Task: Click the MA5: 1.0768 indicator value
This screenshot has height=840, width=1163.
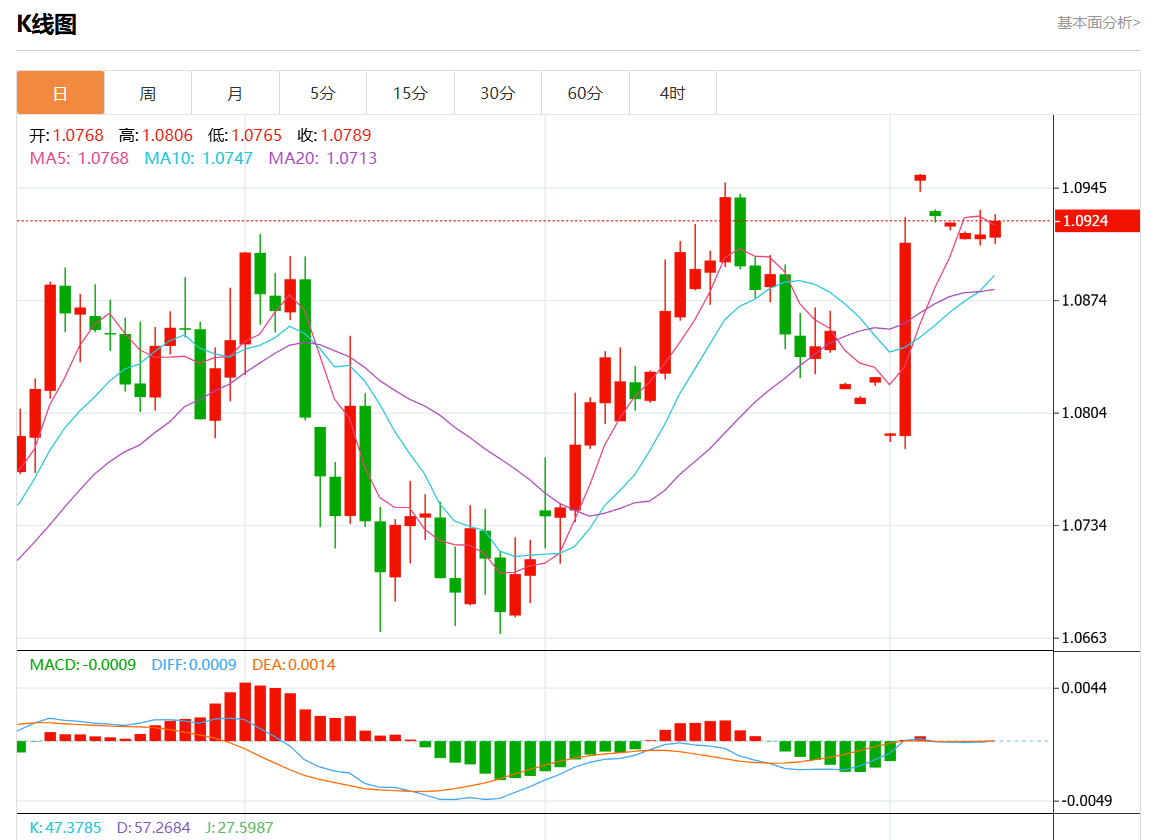Action: click(x=79, y=158)
